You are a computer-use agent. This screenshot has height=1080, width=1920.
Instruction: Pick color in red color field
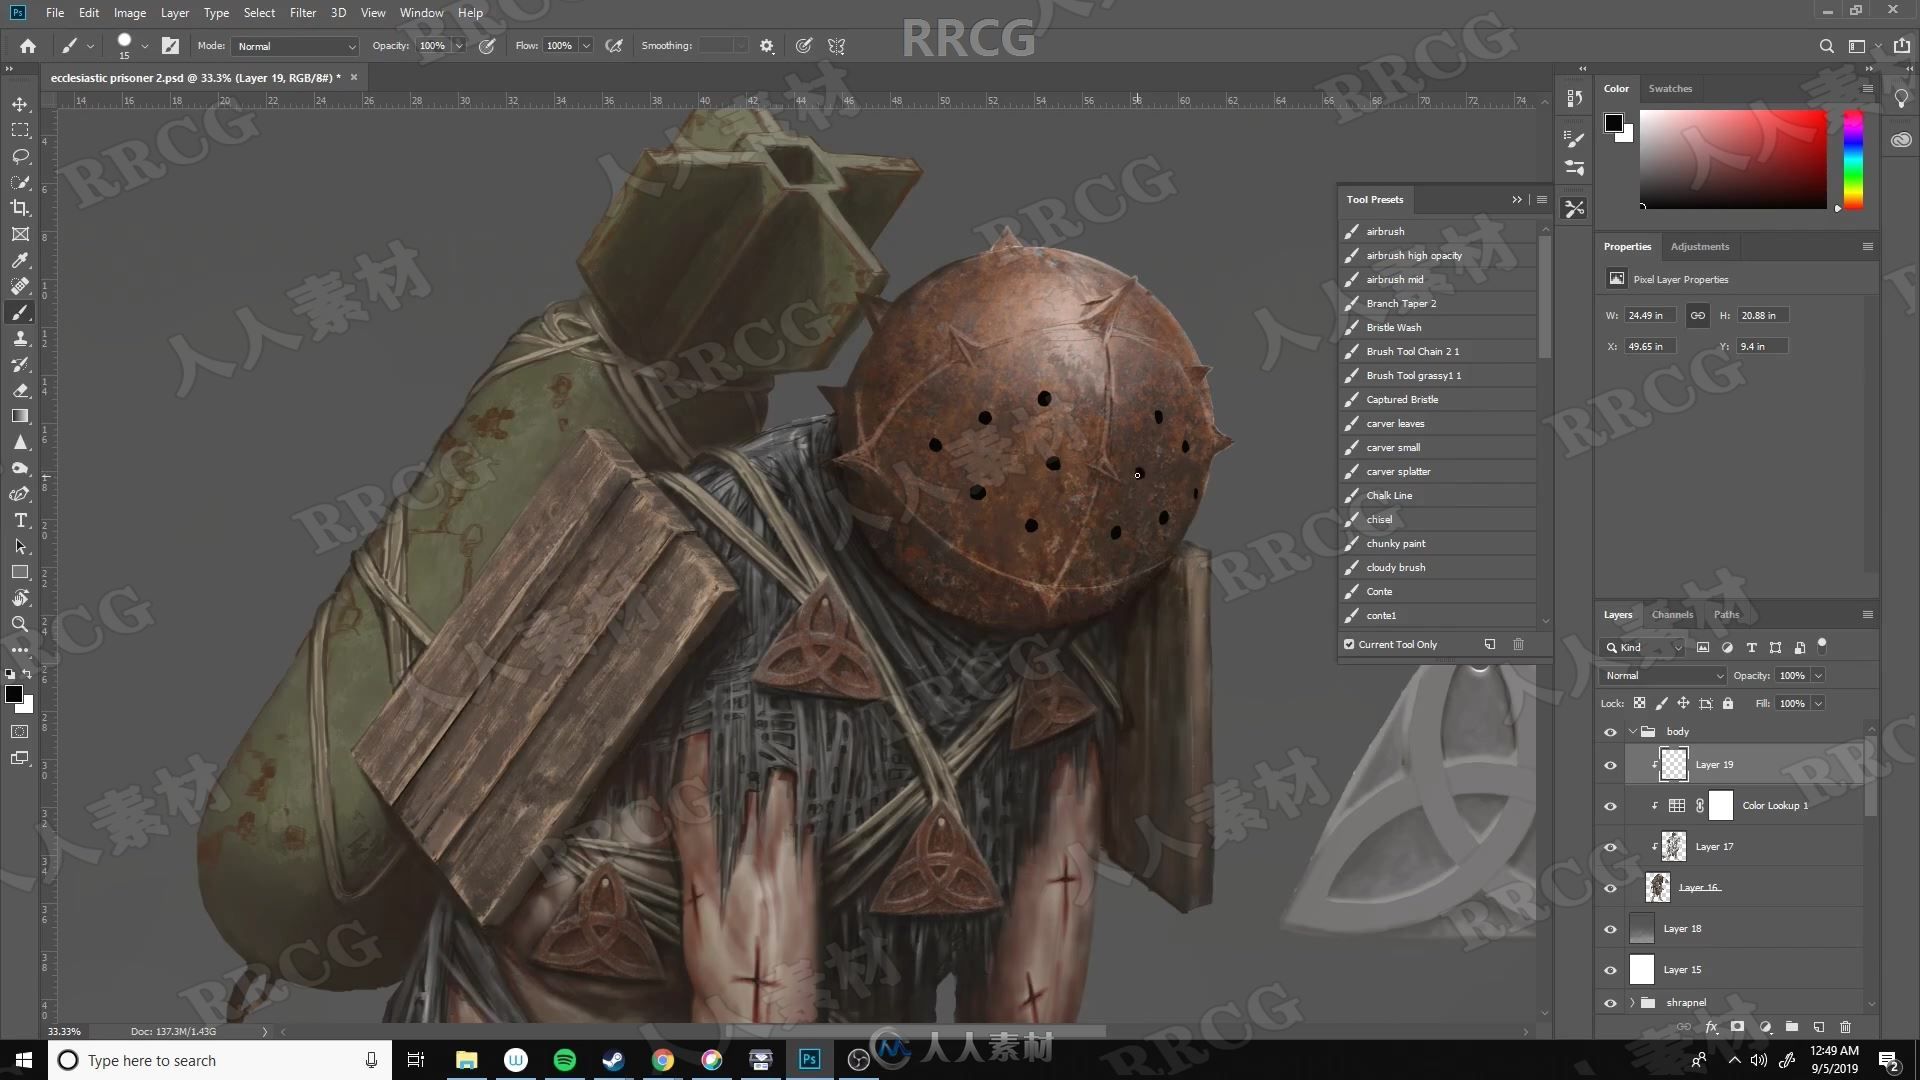[x=1733, y=159]
